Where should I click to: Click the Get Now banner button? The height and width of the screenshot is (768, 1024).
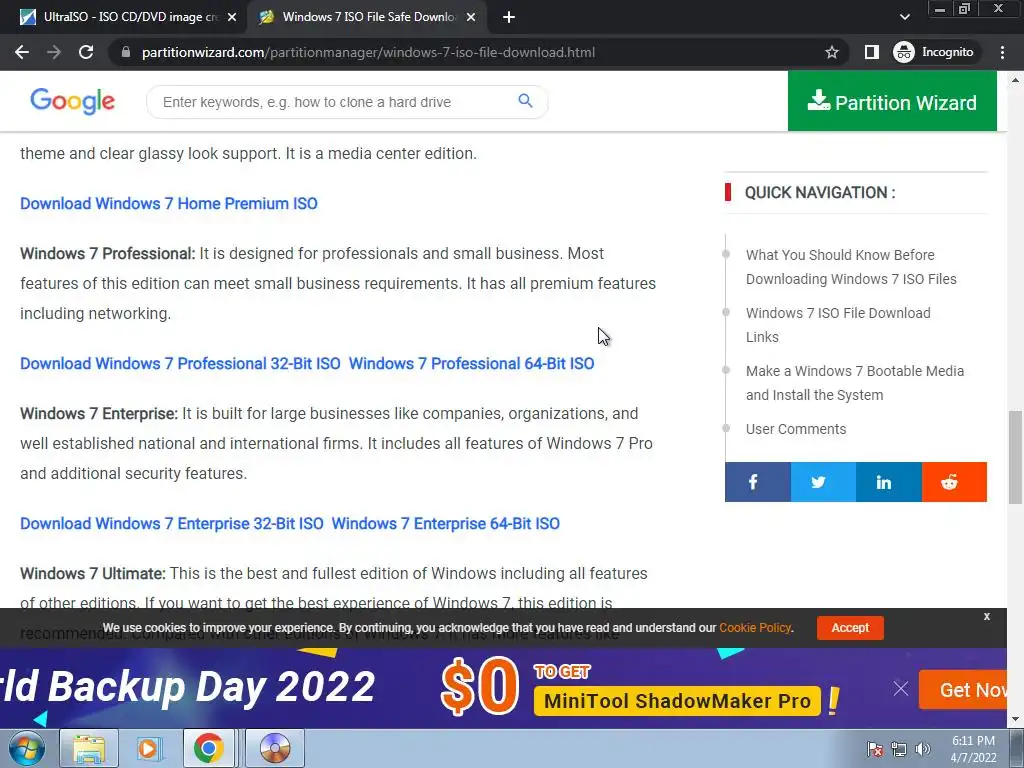coord(964,690)
